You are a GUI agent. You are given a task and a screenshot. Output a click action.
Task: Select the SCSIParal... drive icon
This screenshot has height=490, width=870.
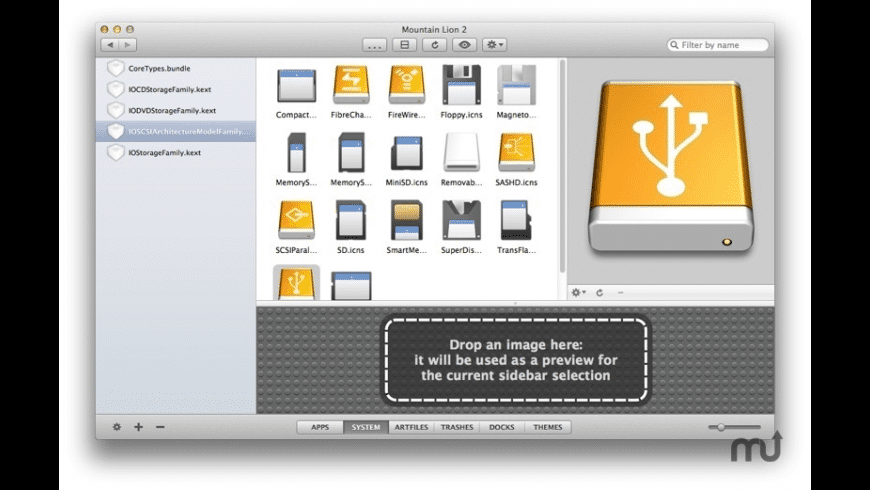(296, 220)
